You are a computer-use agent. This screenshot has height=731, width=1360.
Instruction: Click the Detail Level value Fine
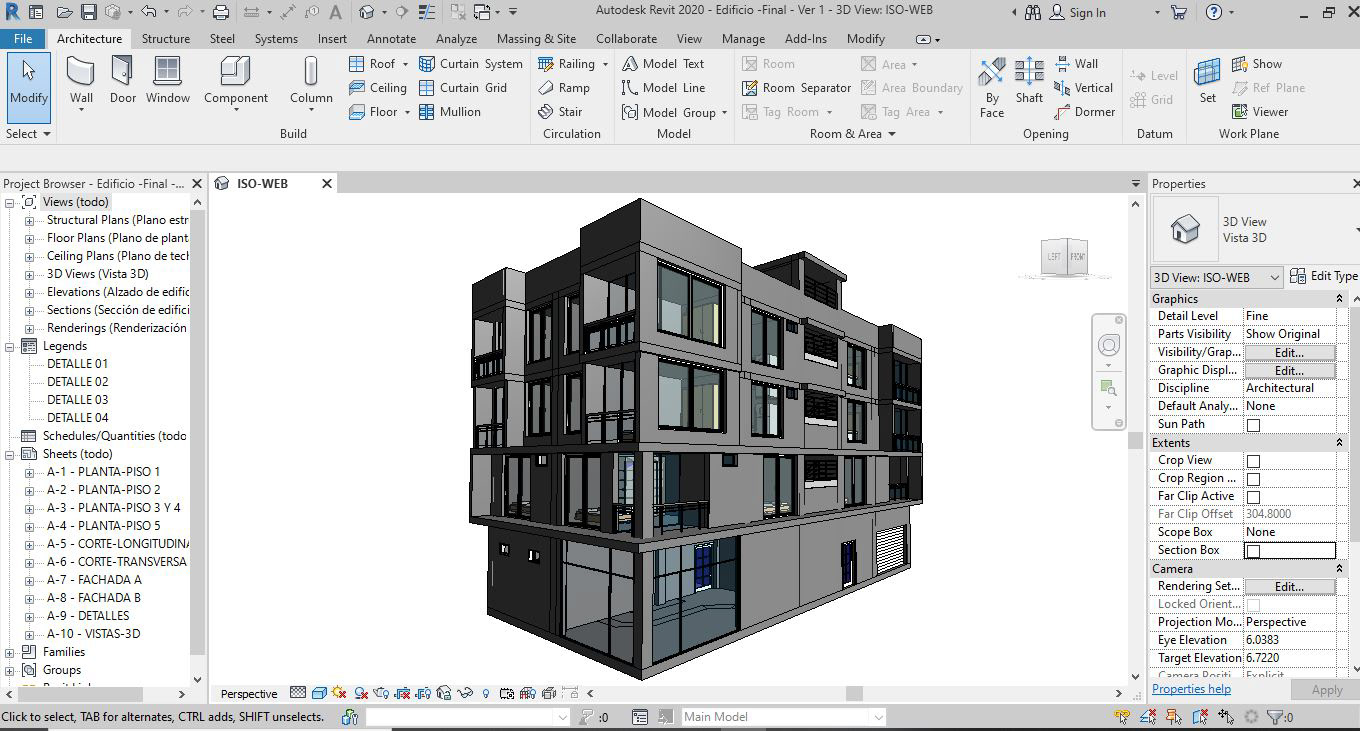(1290, 316)
